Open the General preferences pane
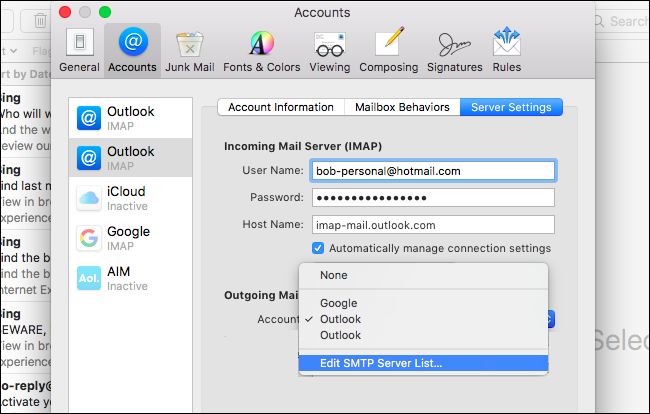This screenshot has height=414, width=650. [79, 50]
